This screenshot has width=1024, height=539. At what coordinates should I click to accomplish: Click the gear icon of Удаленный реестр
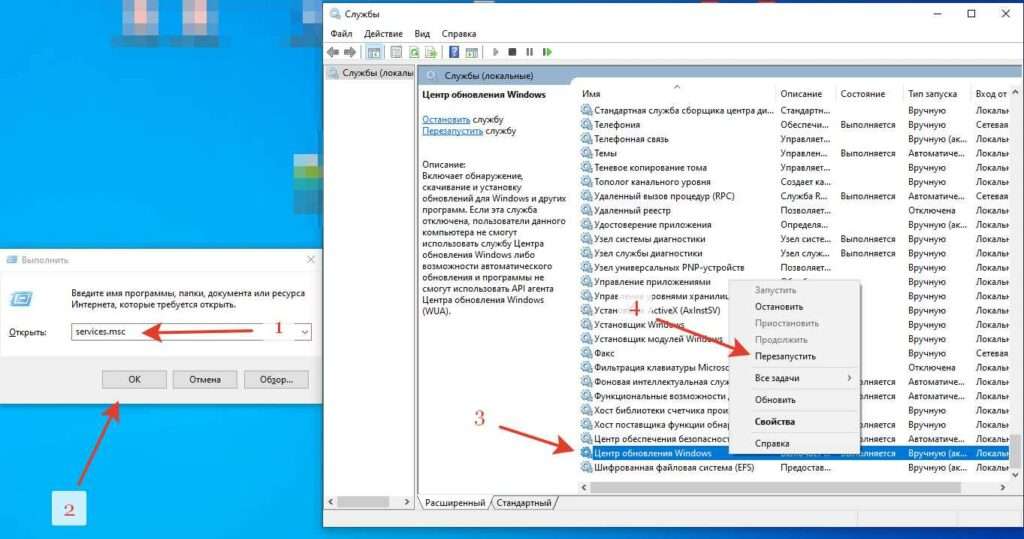(x=586, y=210)
